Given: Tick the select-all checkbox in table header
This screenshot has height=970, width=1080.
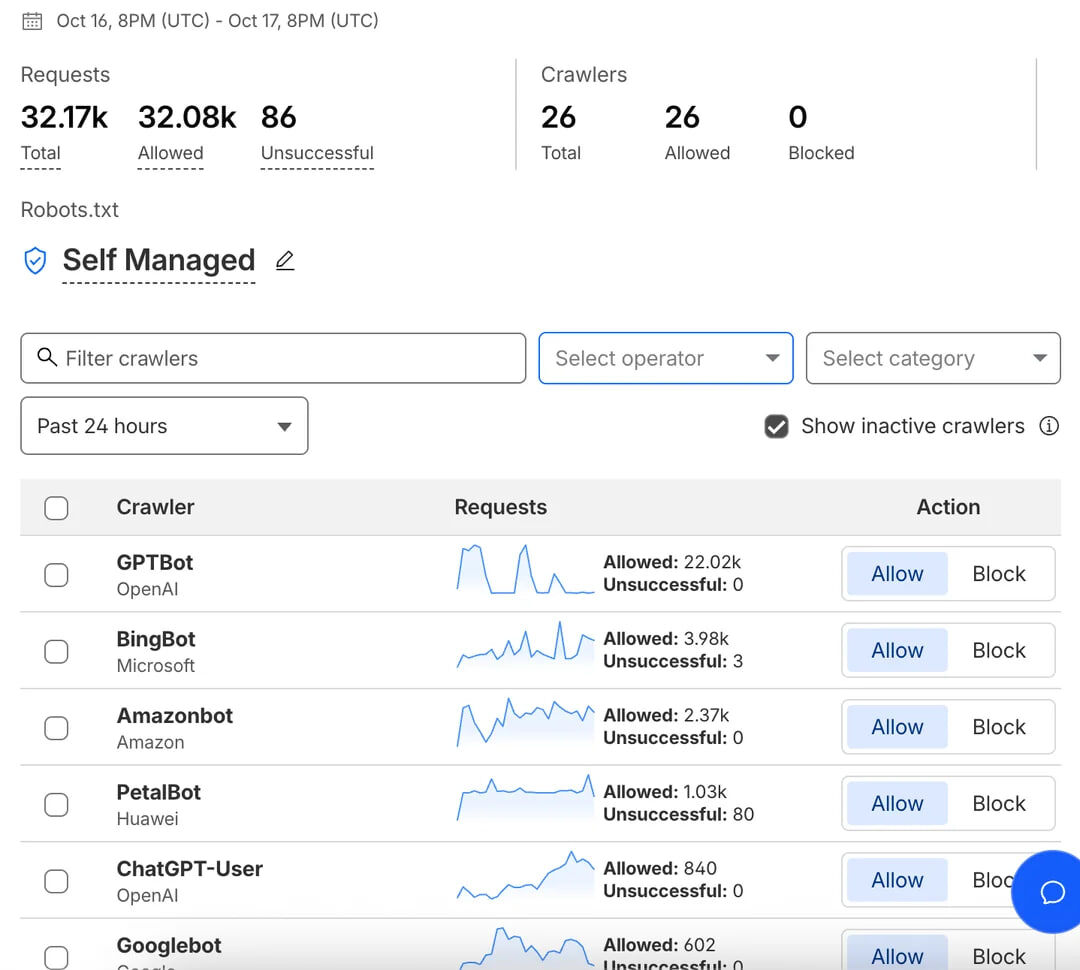Looking at the screenshot, I should point(56,508).
